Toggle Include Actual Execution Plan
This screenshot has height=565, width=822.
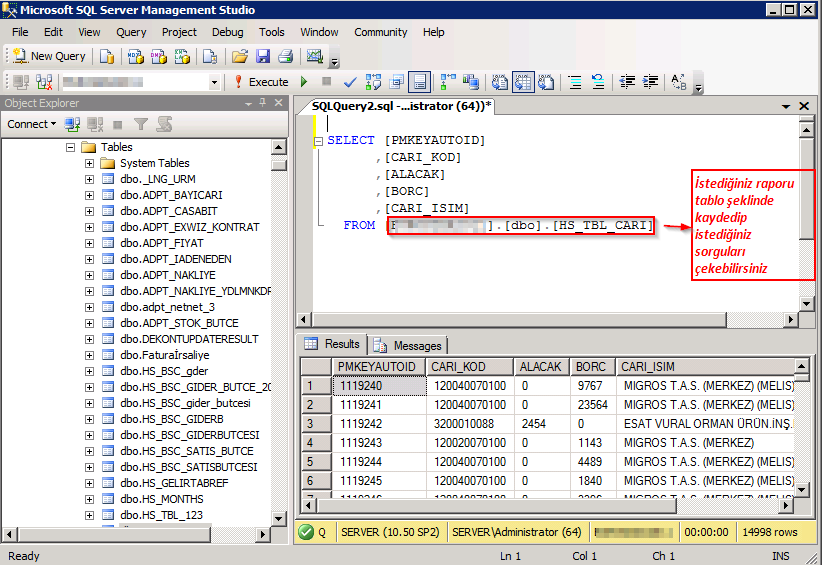pos(448,82)
